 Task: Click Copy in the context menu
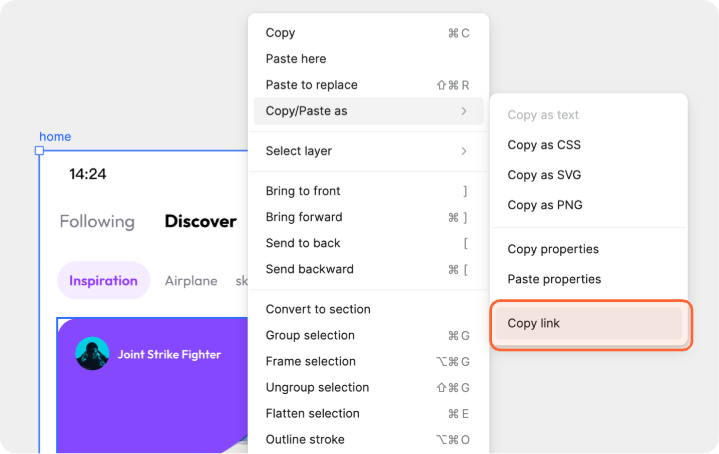coord(281,33)
